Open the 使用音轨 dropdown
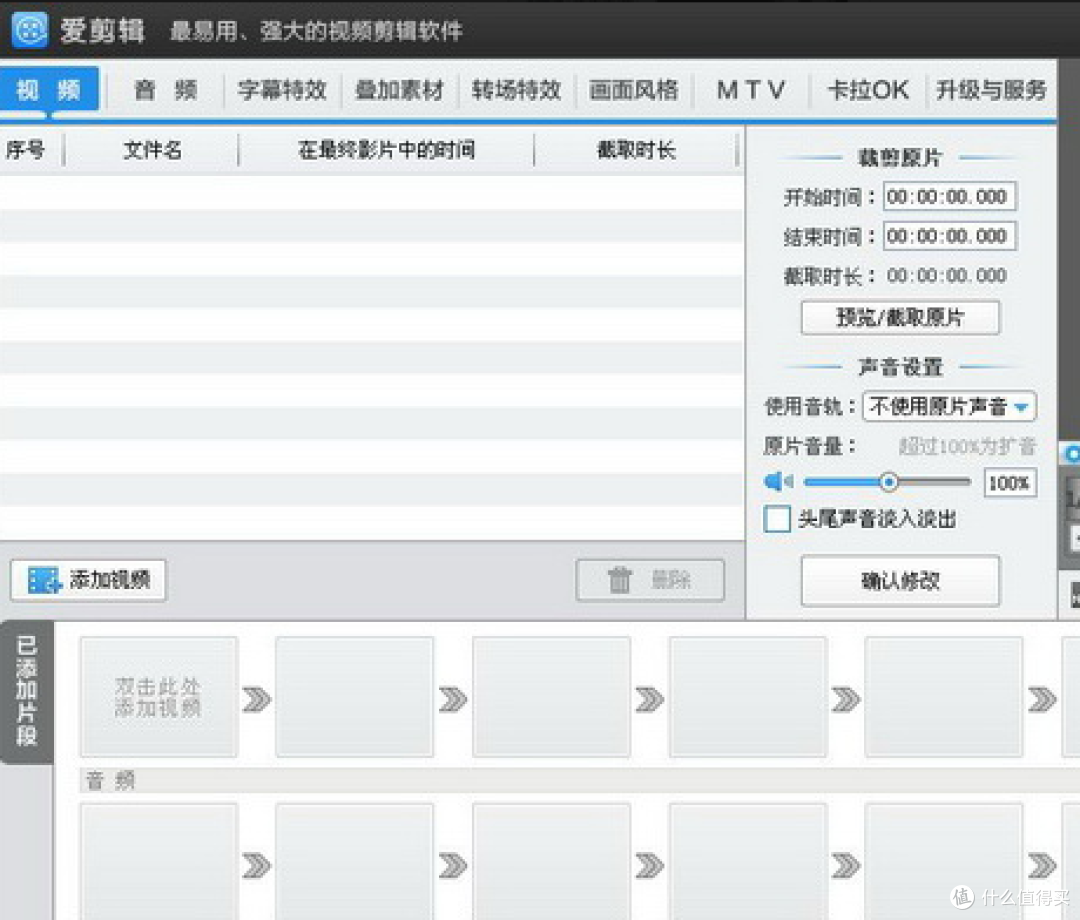1080x920 pixels. [x=949, y=406]
